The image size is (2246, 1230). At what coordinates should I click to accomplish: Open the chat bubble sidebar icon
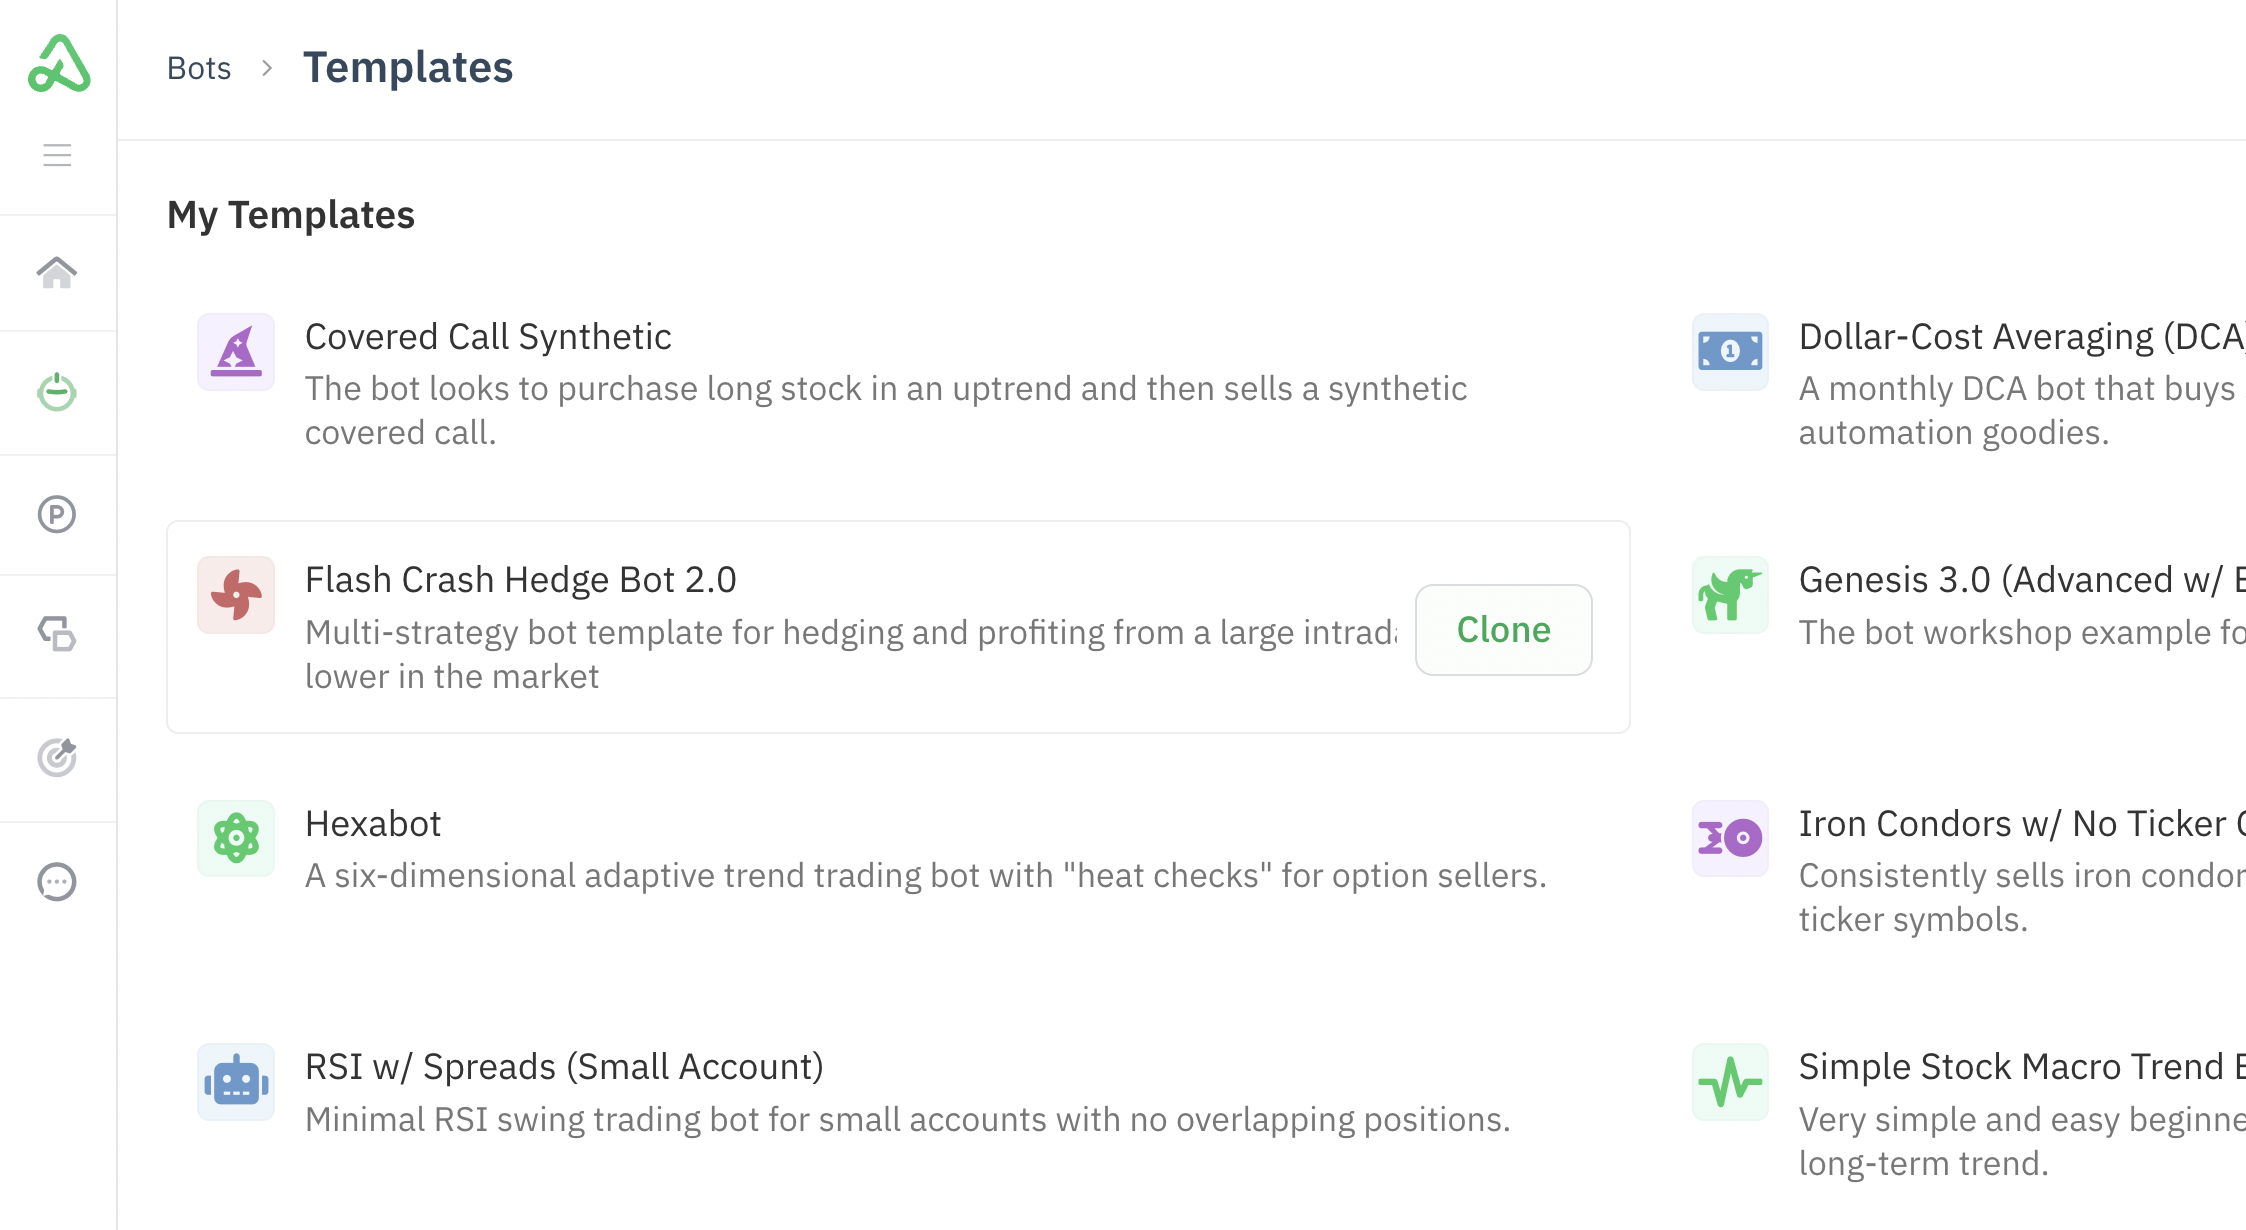tap(57, 882)
